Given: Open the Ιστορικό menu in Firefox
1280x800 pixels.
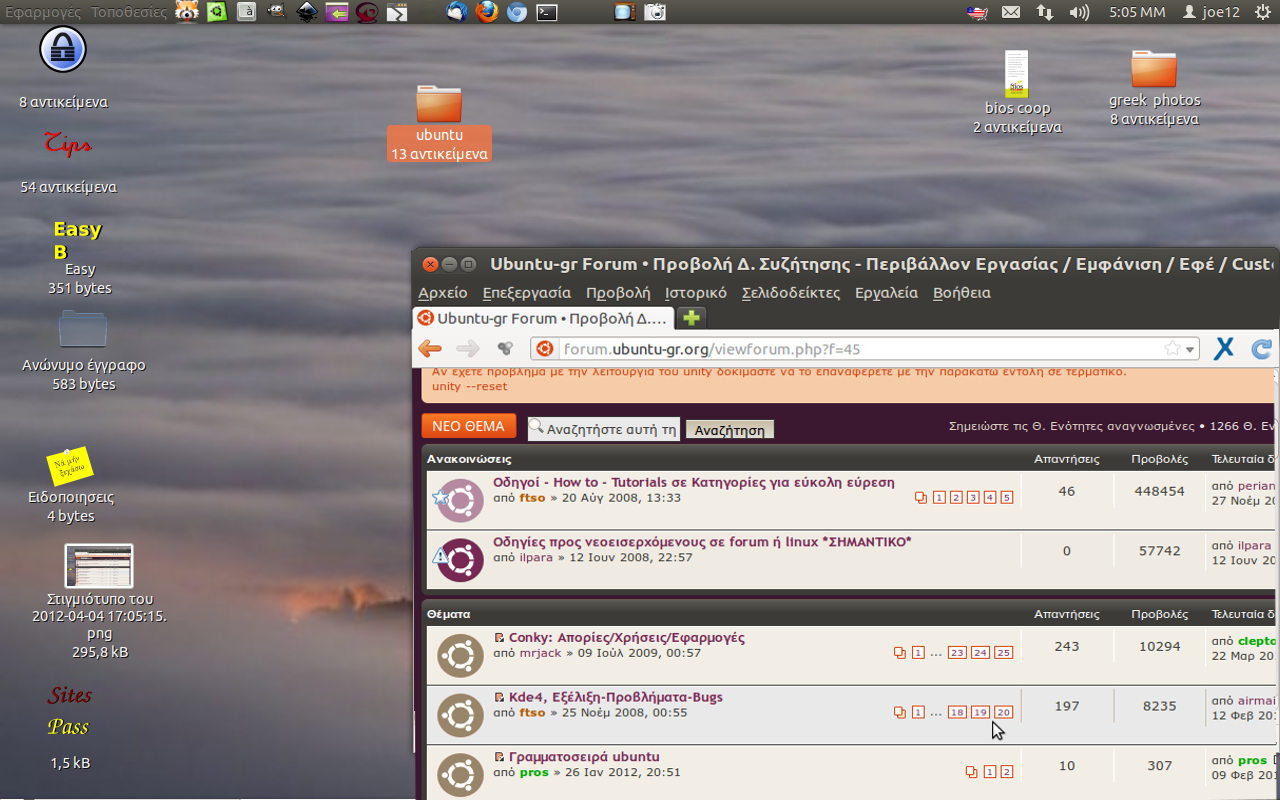Looking at the screenshot, I should [x=695, y=293].
